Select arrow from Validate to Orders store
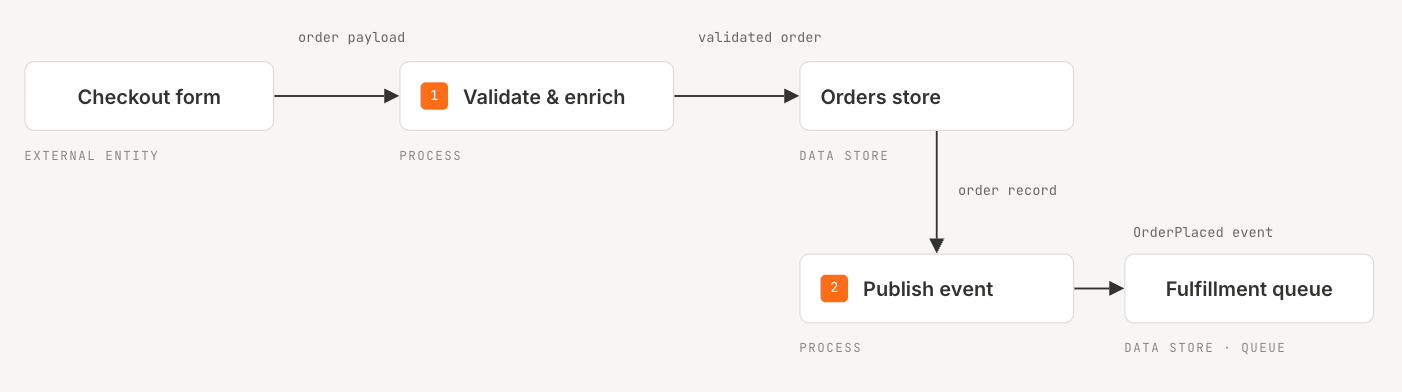The width and height of the screenshot is (1402, 392). 737,96
